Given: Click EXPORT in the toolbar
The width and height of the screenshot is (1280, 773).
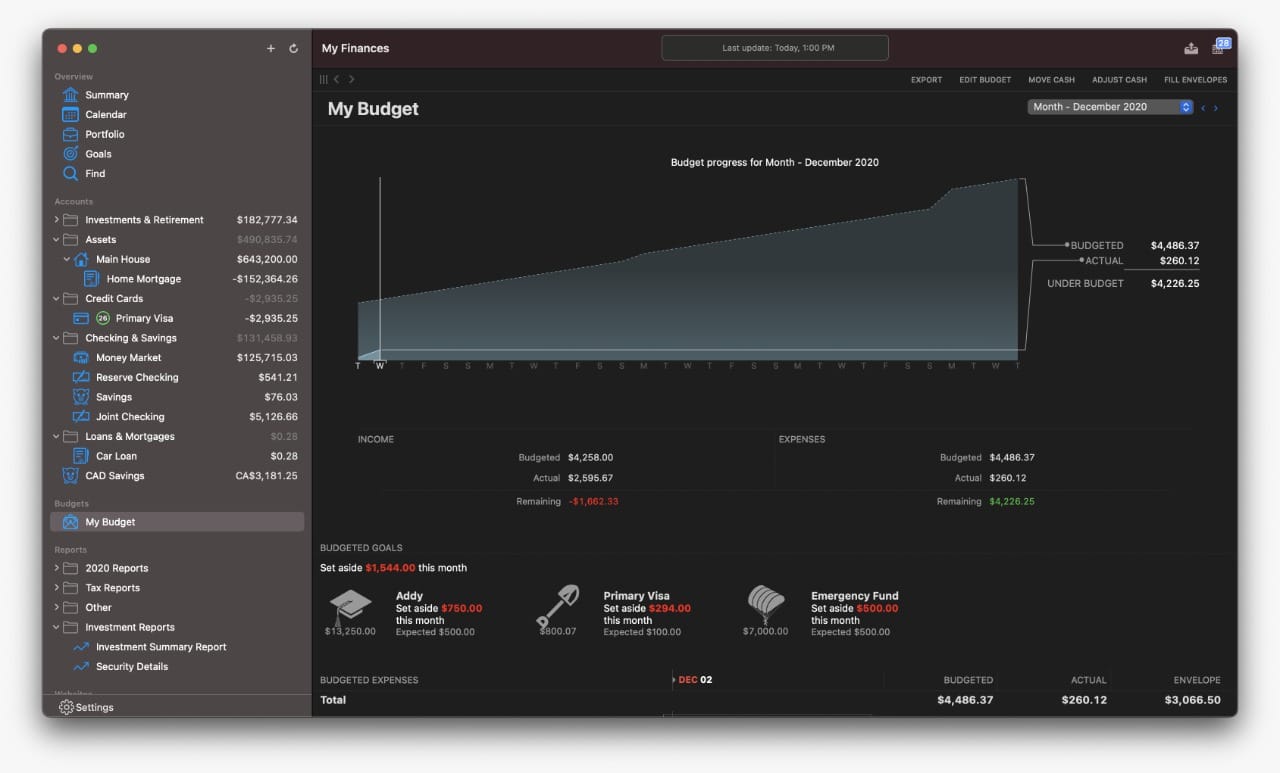Looking at the screenshot, I should [926, 80].
